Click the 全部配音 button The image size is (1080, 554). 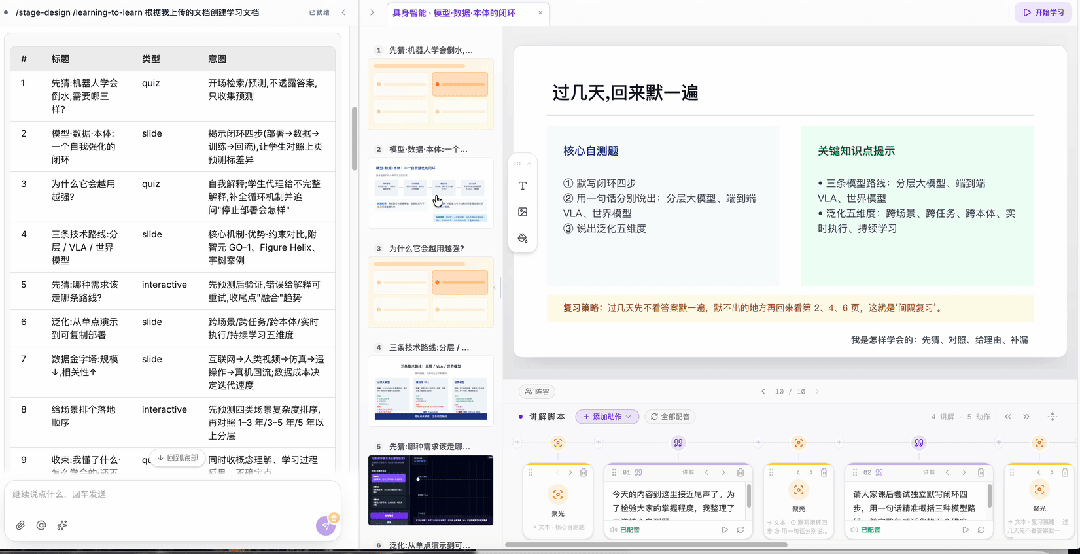coord(669,417)
